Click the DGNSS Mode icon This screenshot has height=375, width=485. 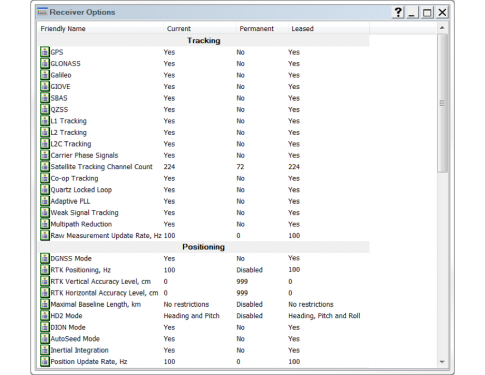45,258
